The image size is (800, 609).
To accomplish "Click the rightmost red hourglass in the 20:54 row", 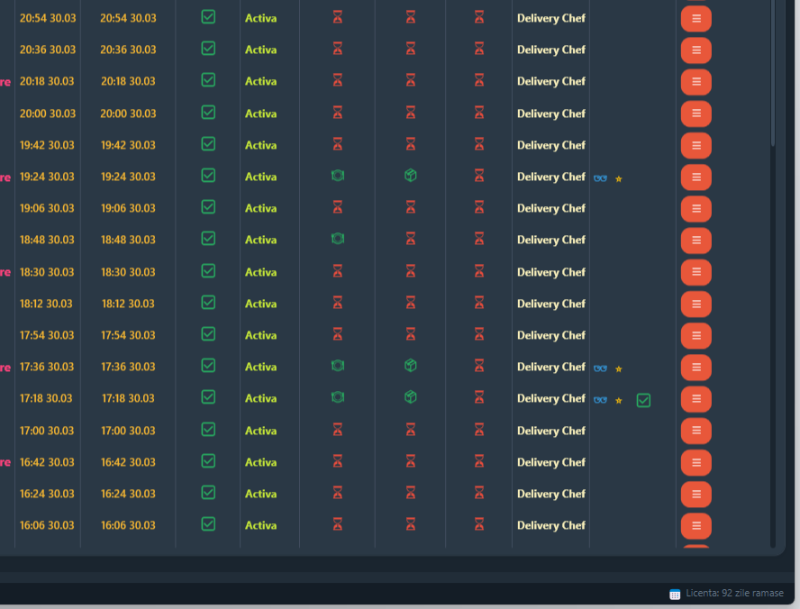I will coord(479,18).
